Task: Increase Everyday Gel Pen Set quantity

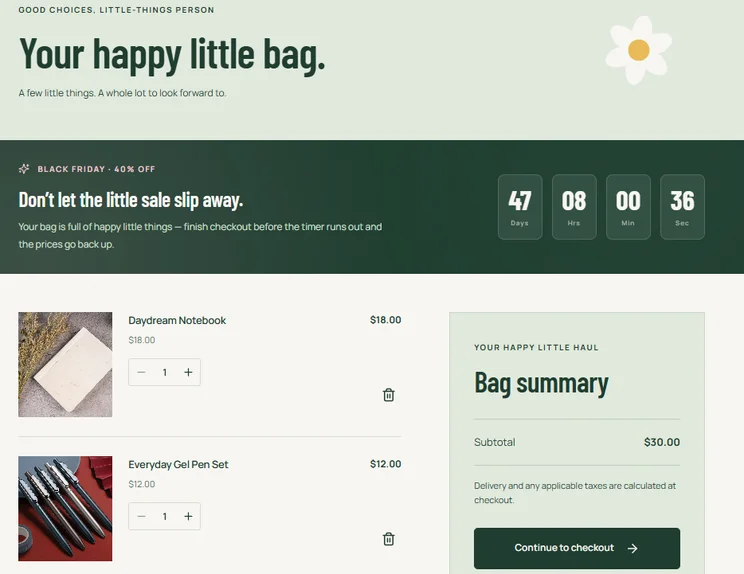Action: pos(188,516)
